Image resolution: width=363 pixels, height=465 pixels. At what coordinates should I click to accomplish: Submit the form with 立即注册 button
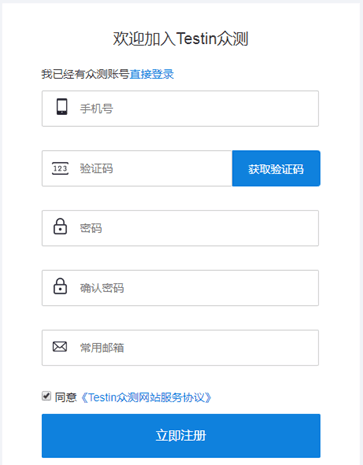pos(181,436)
